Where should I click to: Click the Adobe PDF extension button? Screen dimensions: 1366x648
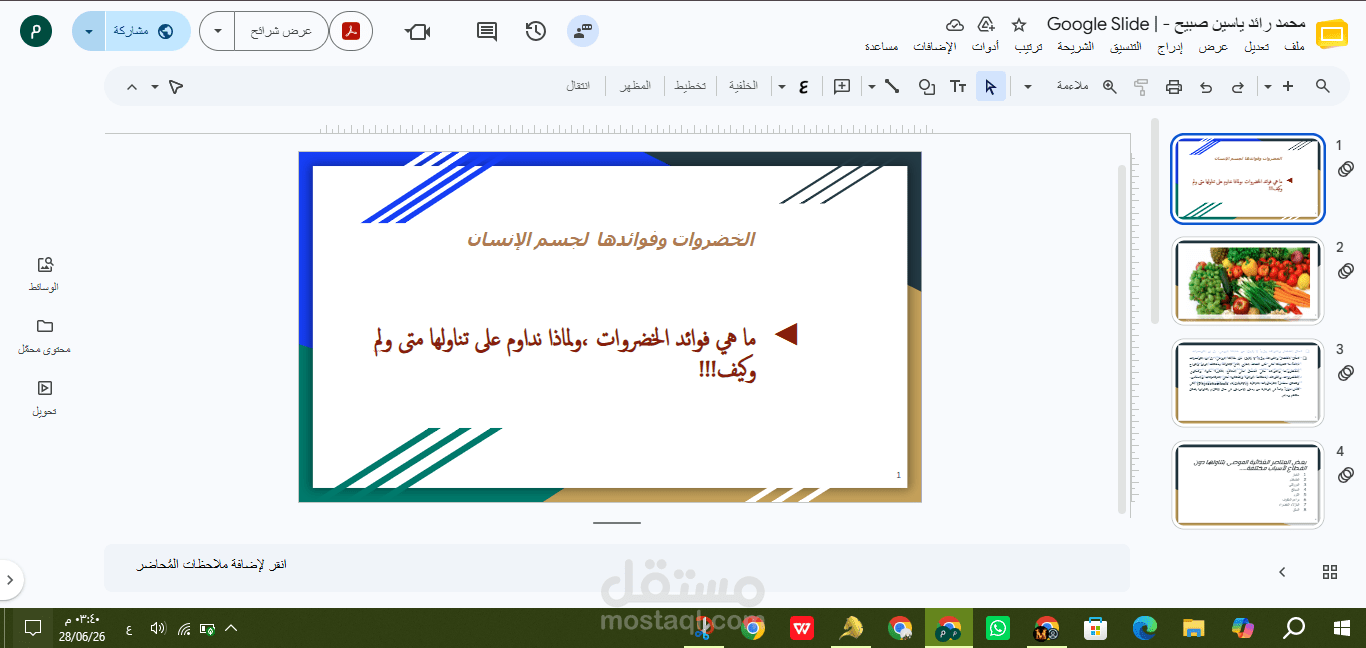click(351, 31)
